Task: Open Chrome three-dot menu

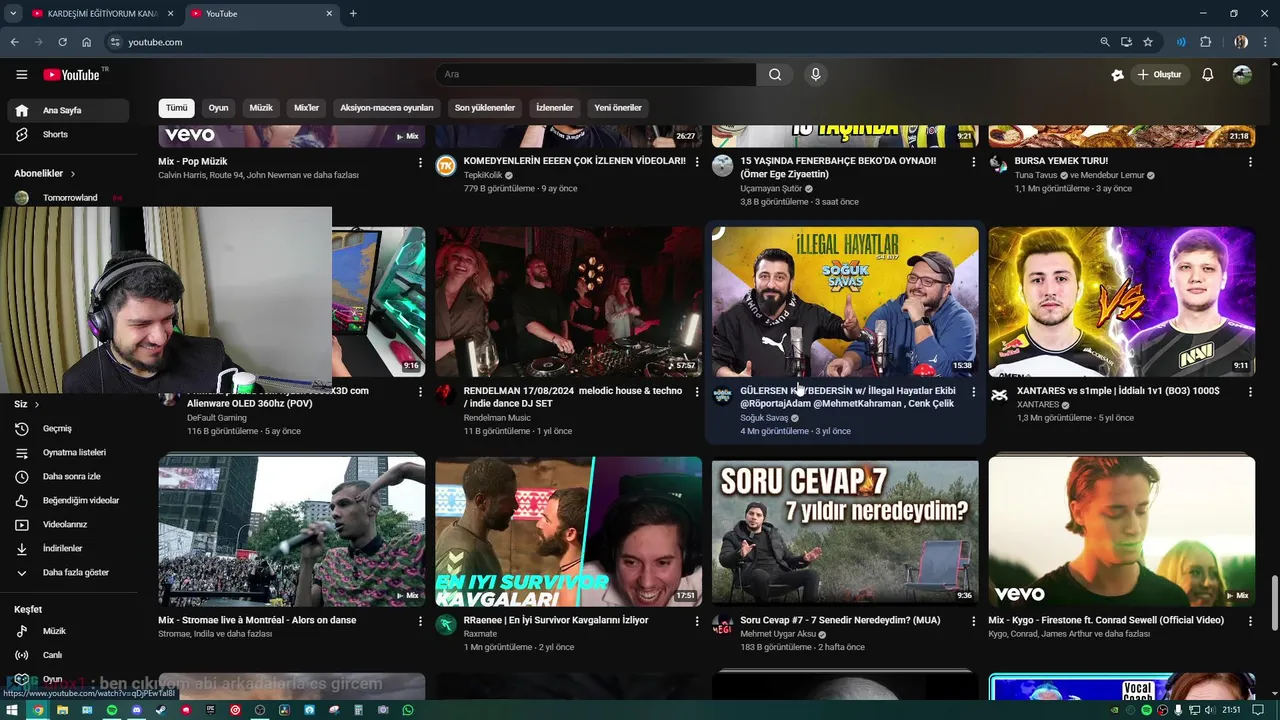Action: coord(1265,42)
